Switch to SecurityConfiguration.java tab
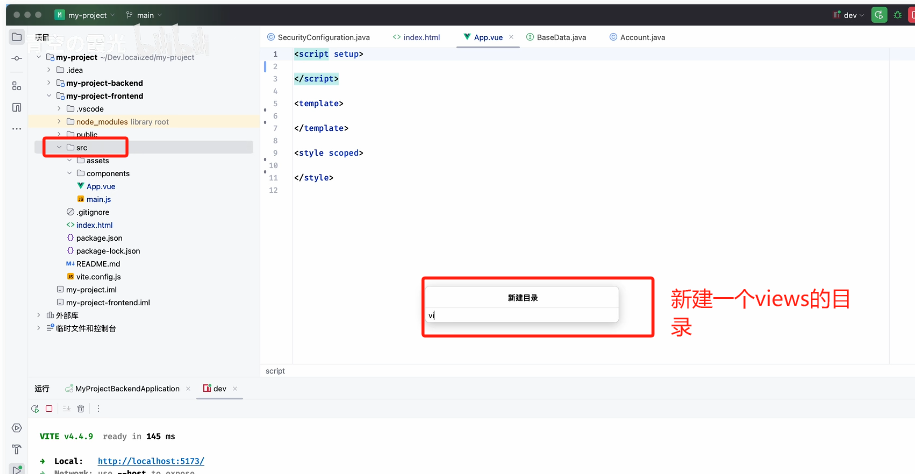Screen dimensions: 915x474 pos(318,37)
